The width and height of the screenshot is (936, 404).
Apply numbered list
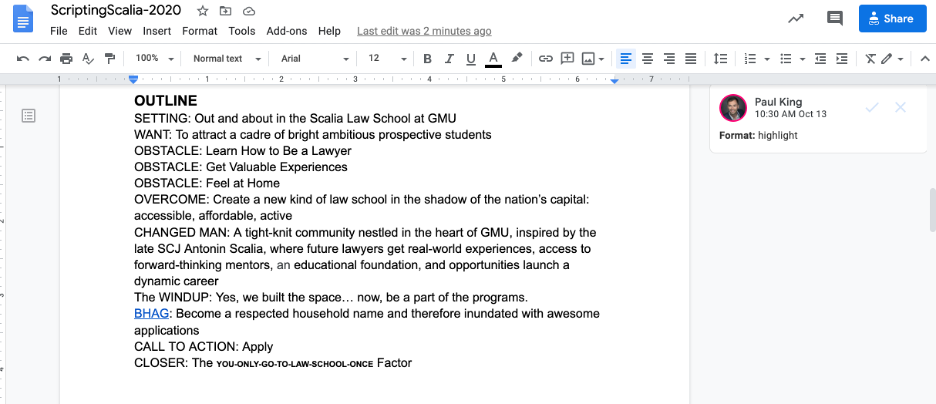750,58
